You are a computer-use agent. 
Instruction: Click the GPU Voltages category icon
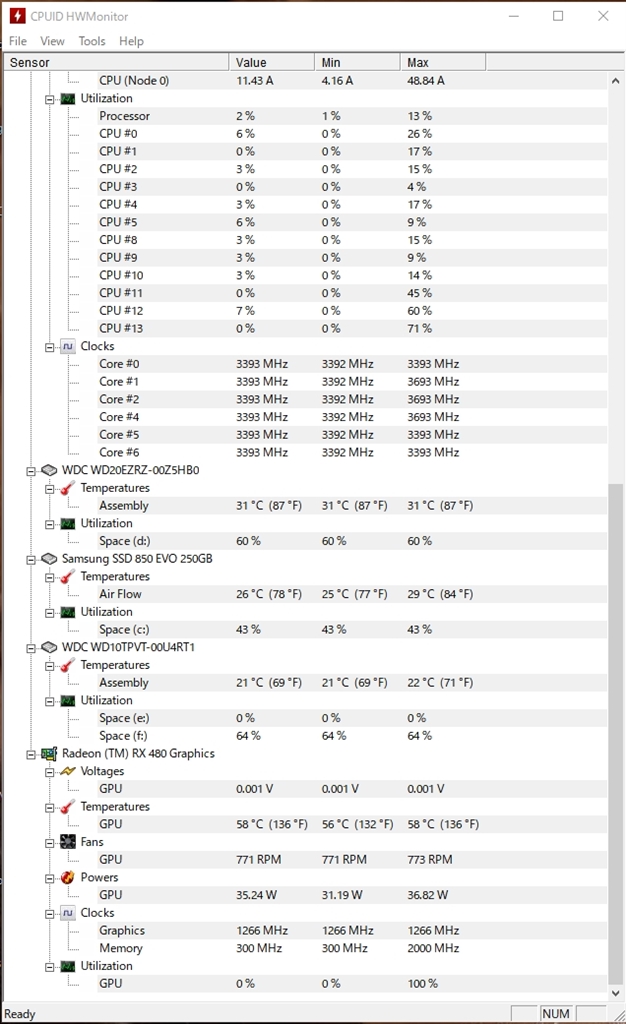tap(68, 771)
